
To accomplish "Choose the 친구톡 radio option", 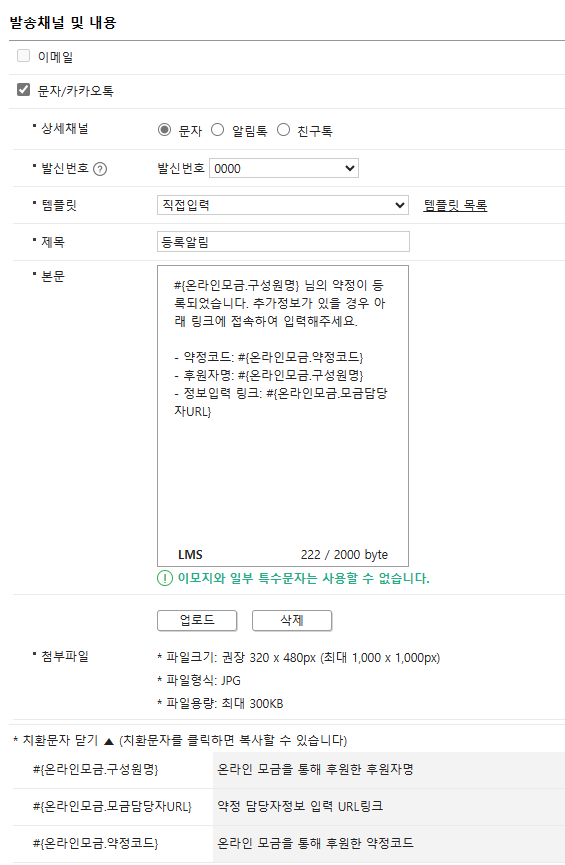I will point(283,130).
